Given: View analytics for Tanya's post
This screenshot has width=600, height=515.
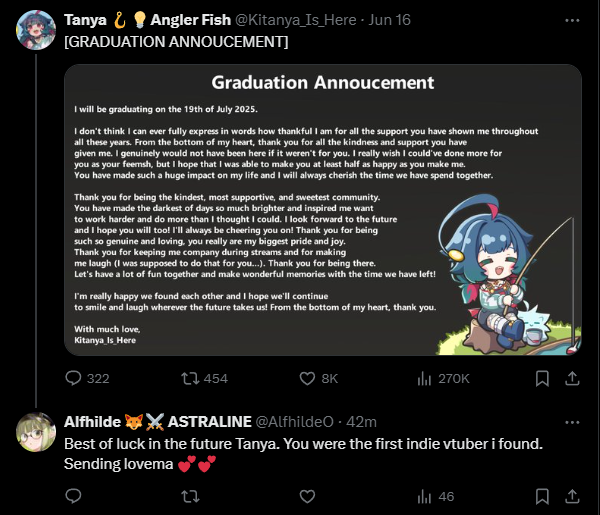Looking at the screenshot, I should [423, 378].
